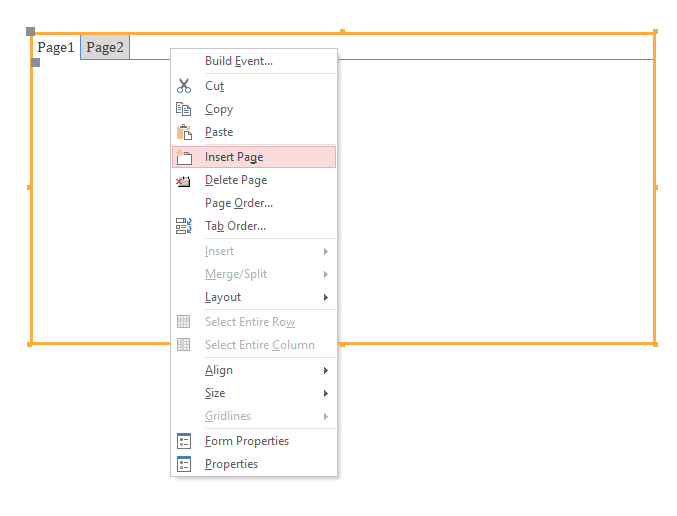This screenshot has width=677, height=516.
Task: Click the Tab Order icon
Action: (184, 226)
